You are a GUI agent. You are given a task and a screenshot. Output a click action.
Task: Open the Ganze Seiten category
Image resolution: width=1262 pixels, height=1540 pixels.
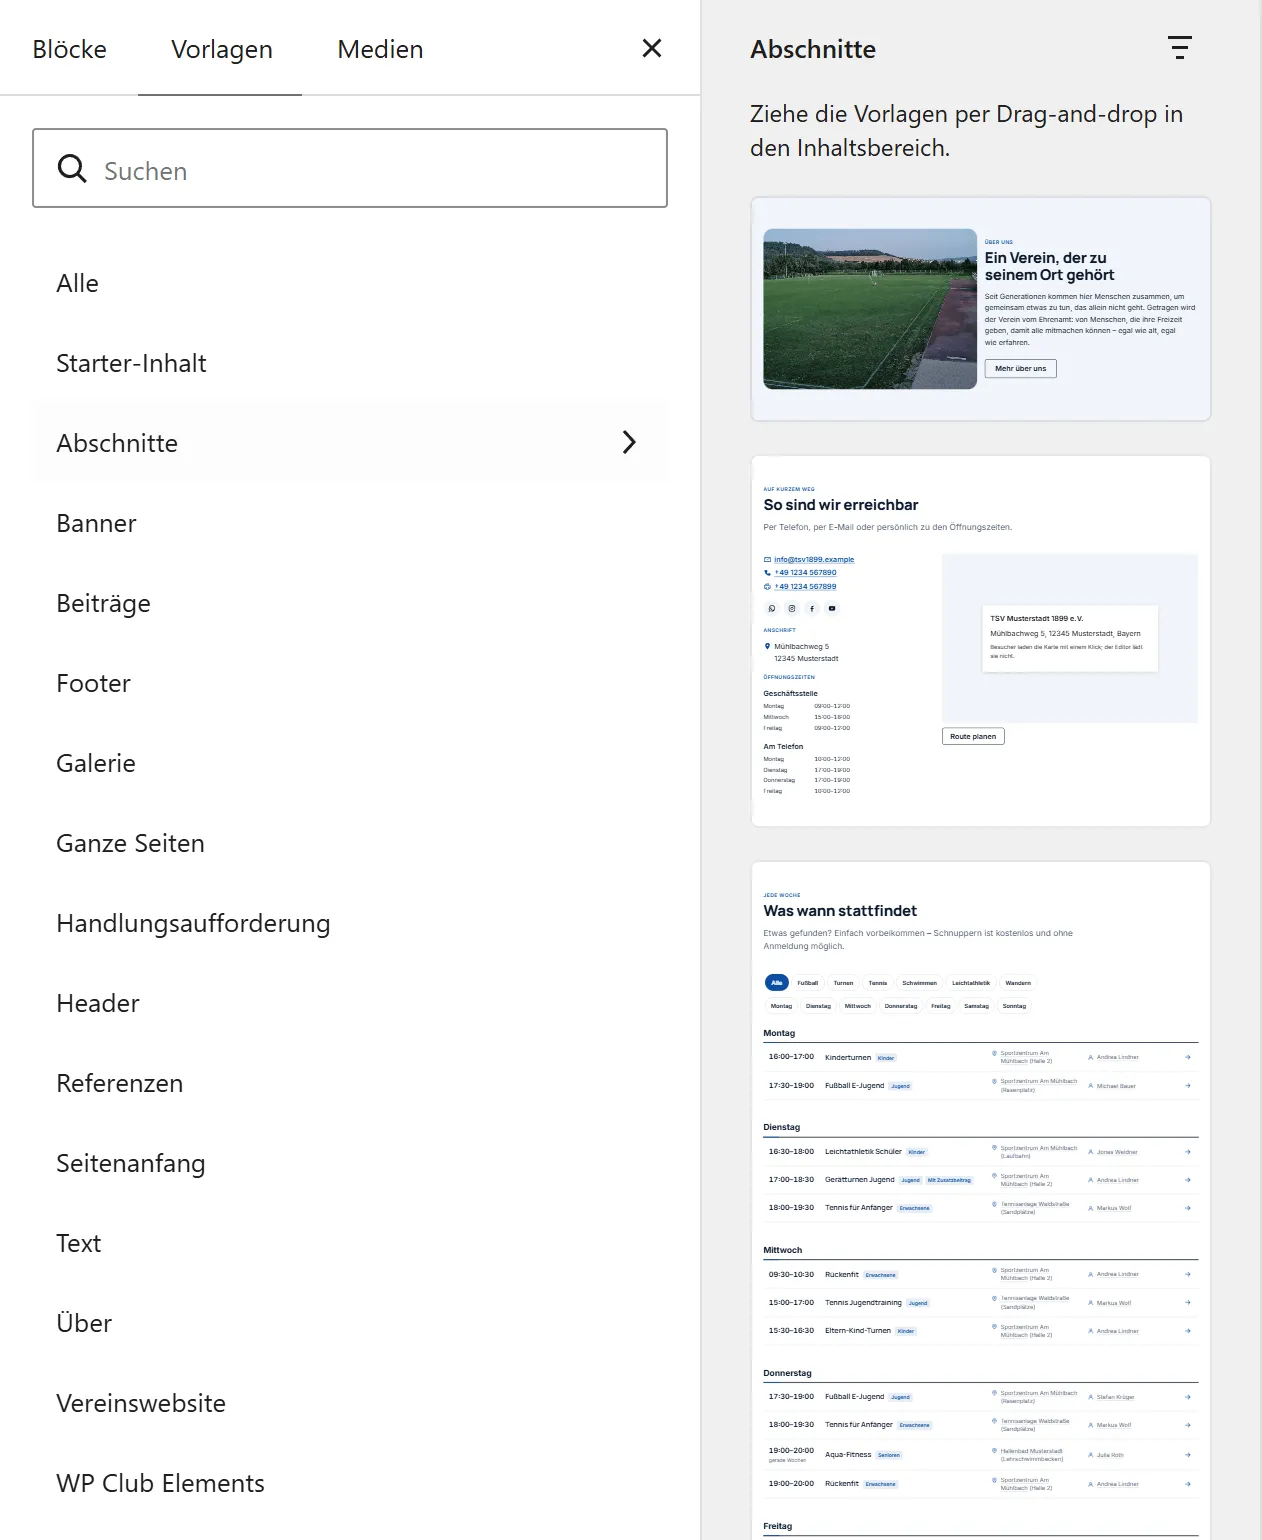point(350,843)
